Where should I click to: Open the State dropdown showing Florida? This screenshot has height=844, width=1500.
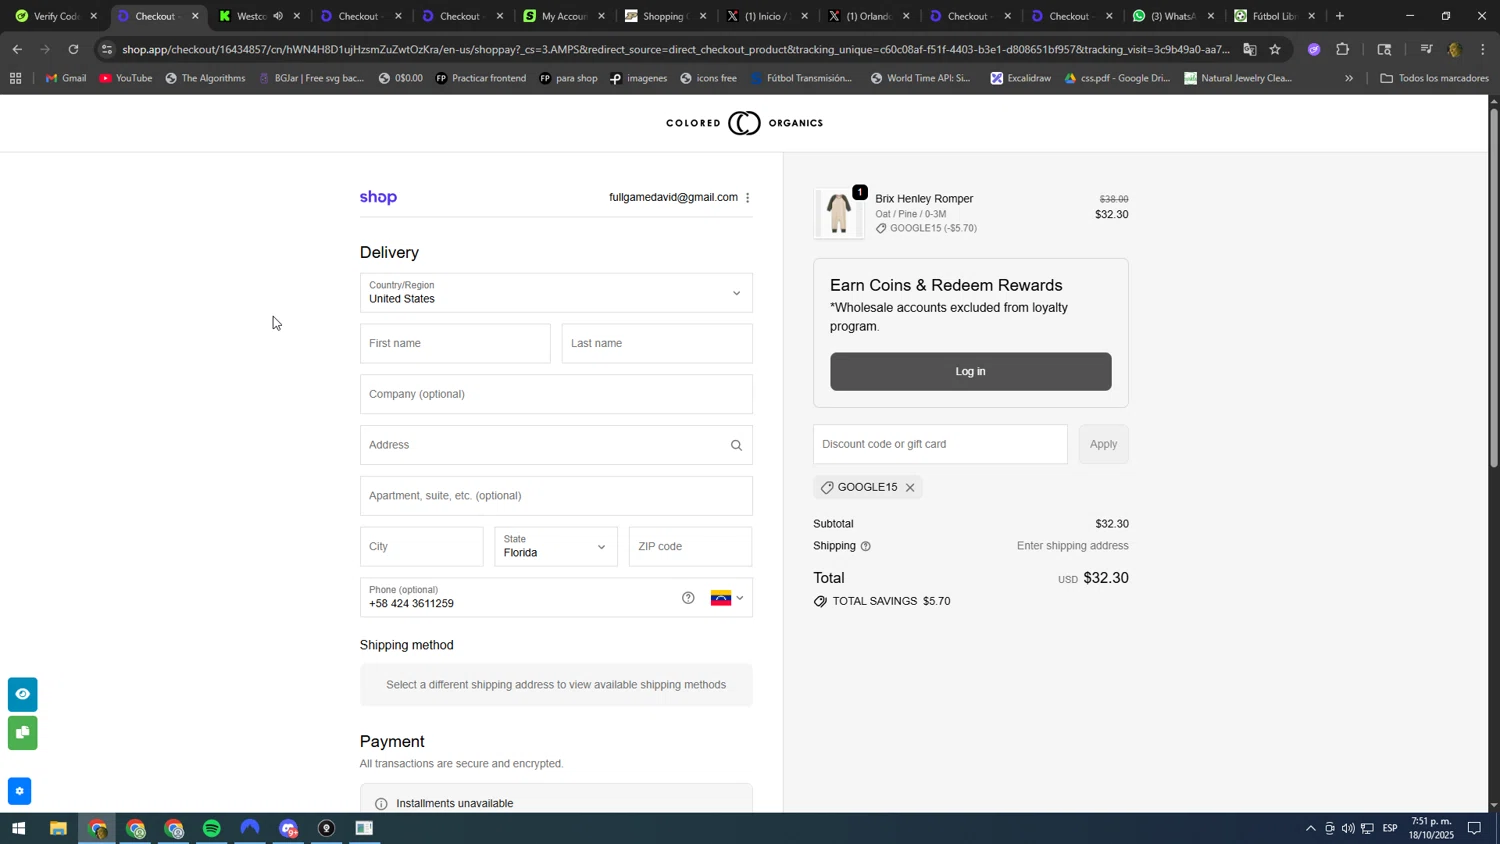click(x=556, y=547)
